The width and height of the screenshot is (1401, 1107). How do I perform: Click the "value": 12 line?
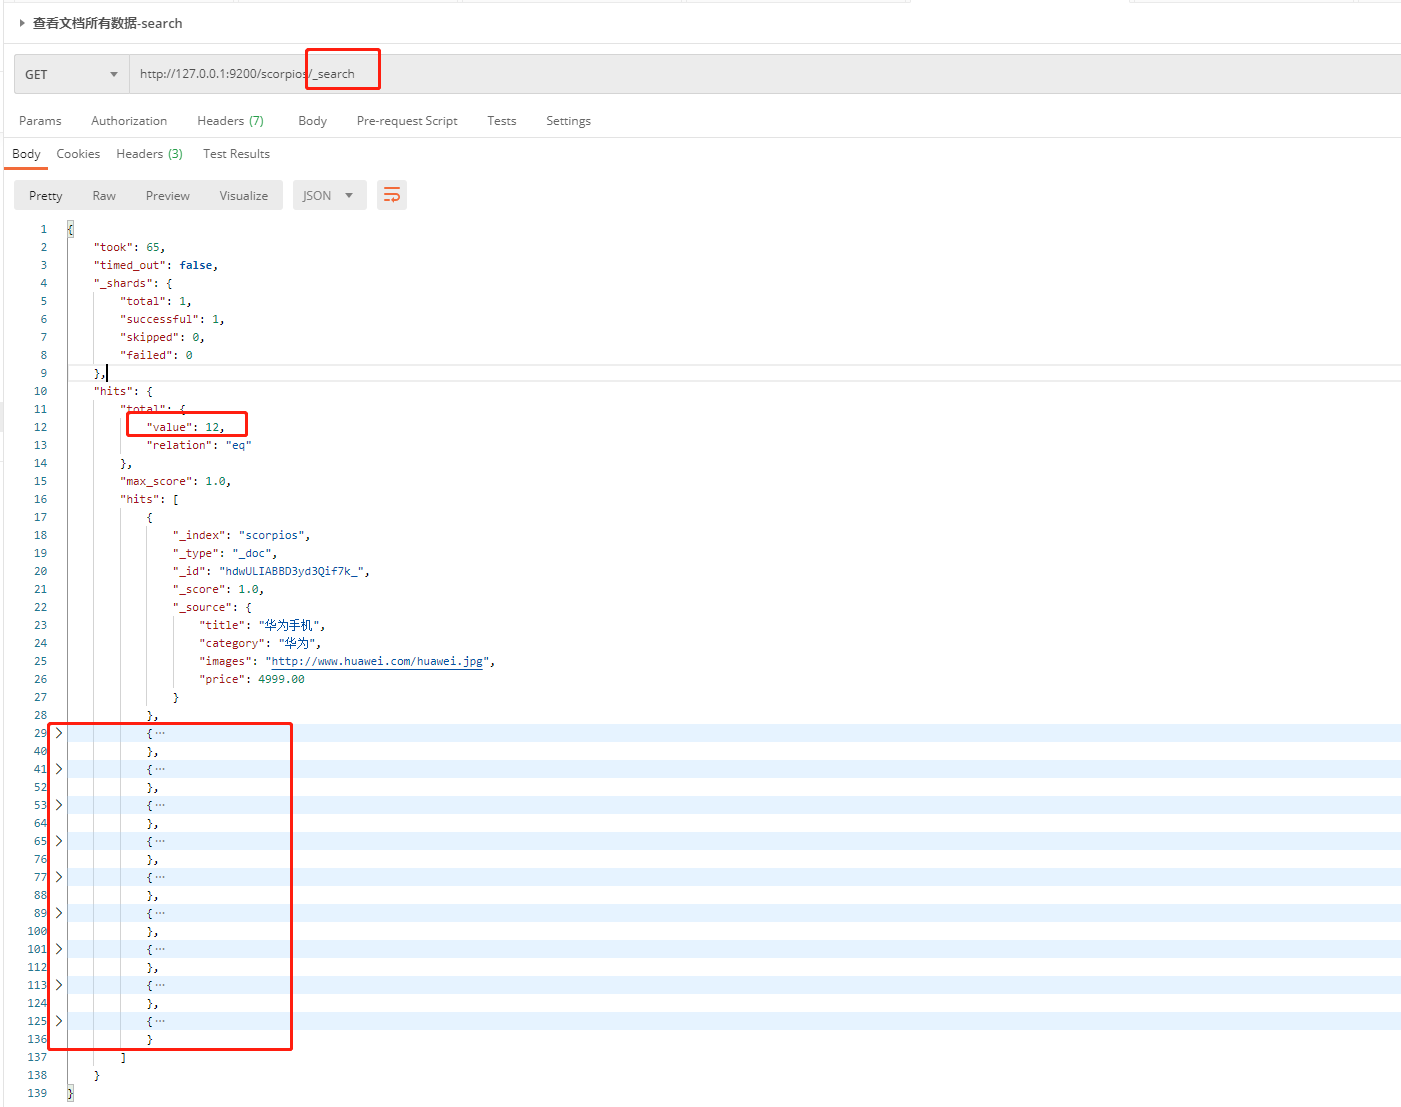tap(185, 427)
